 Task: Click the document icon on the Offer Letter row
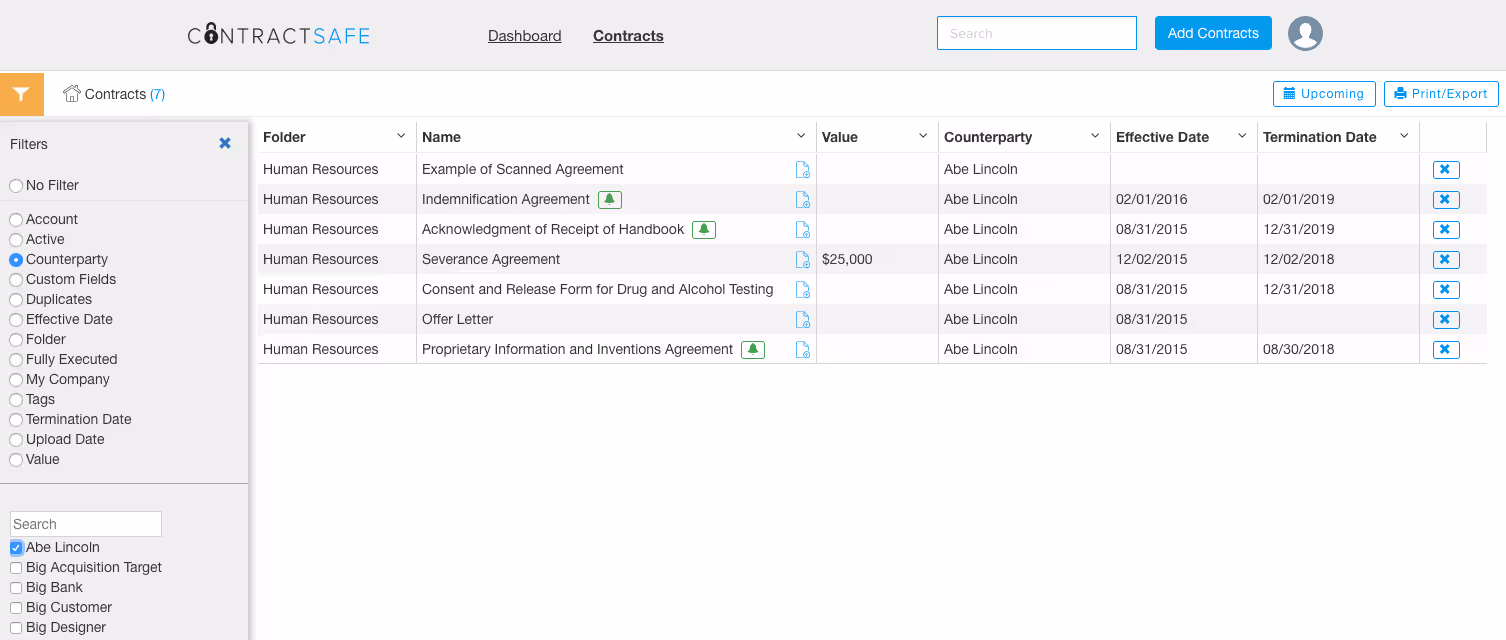(x=803, y=319)
